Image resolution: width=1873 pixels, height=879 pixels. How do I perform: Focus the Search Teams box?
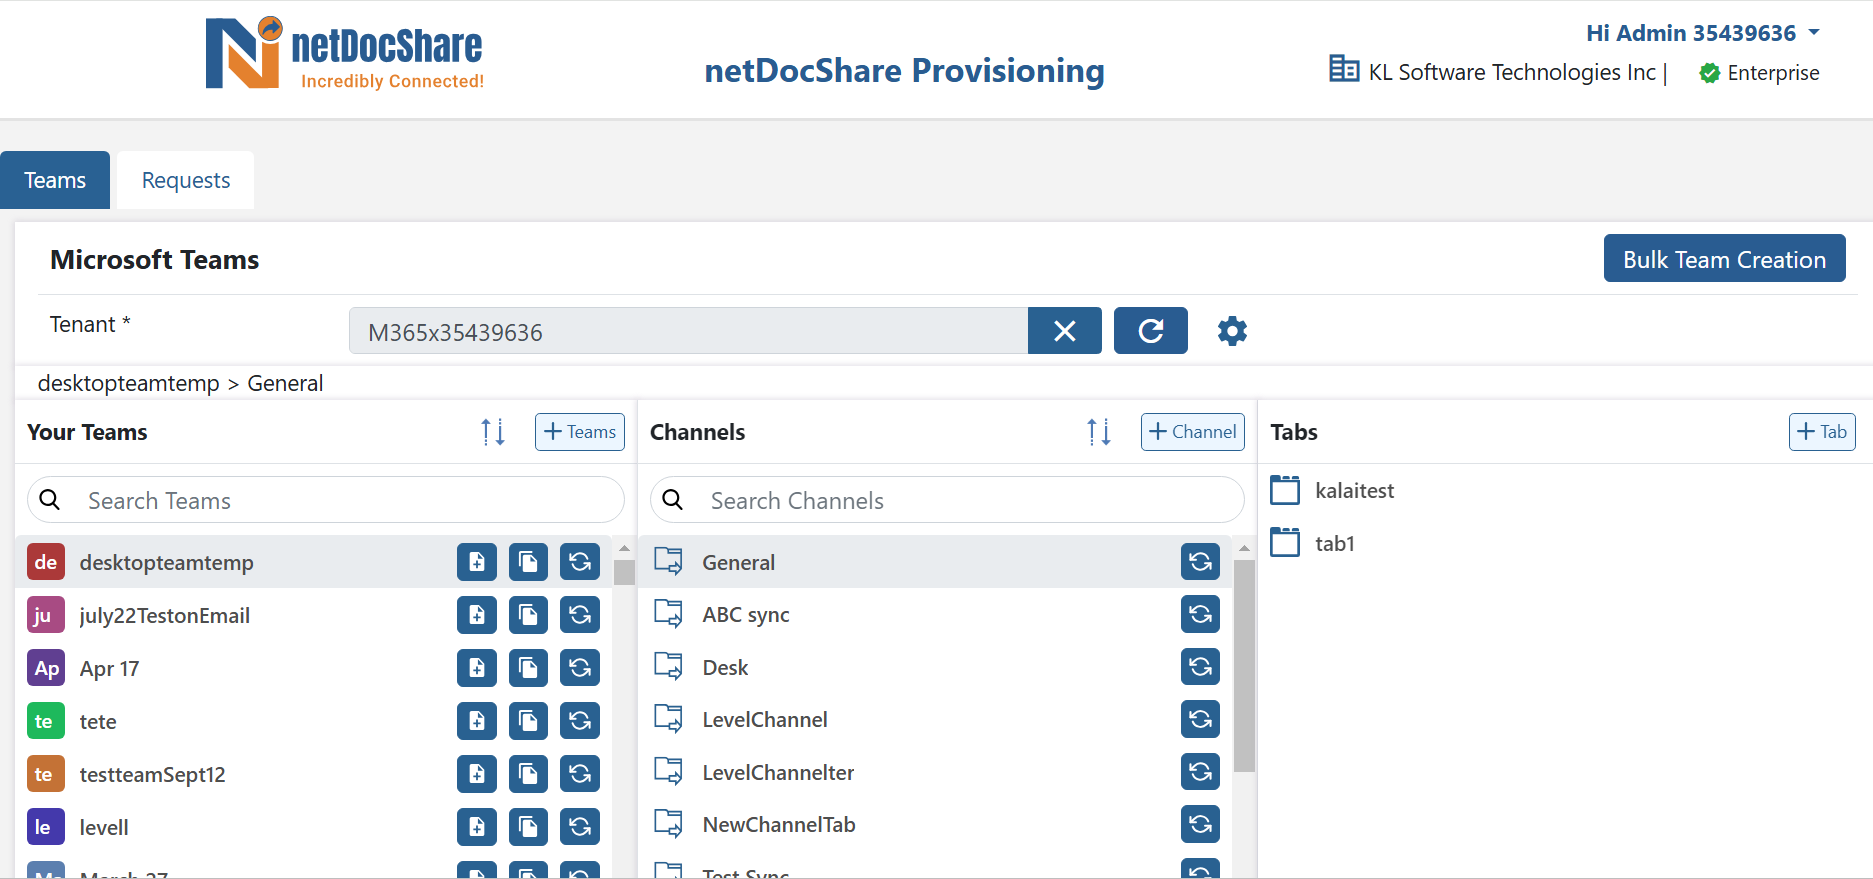(326, 500)
